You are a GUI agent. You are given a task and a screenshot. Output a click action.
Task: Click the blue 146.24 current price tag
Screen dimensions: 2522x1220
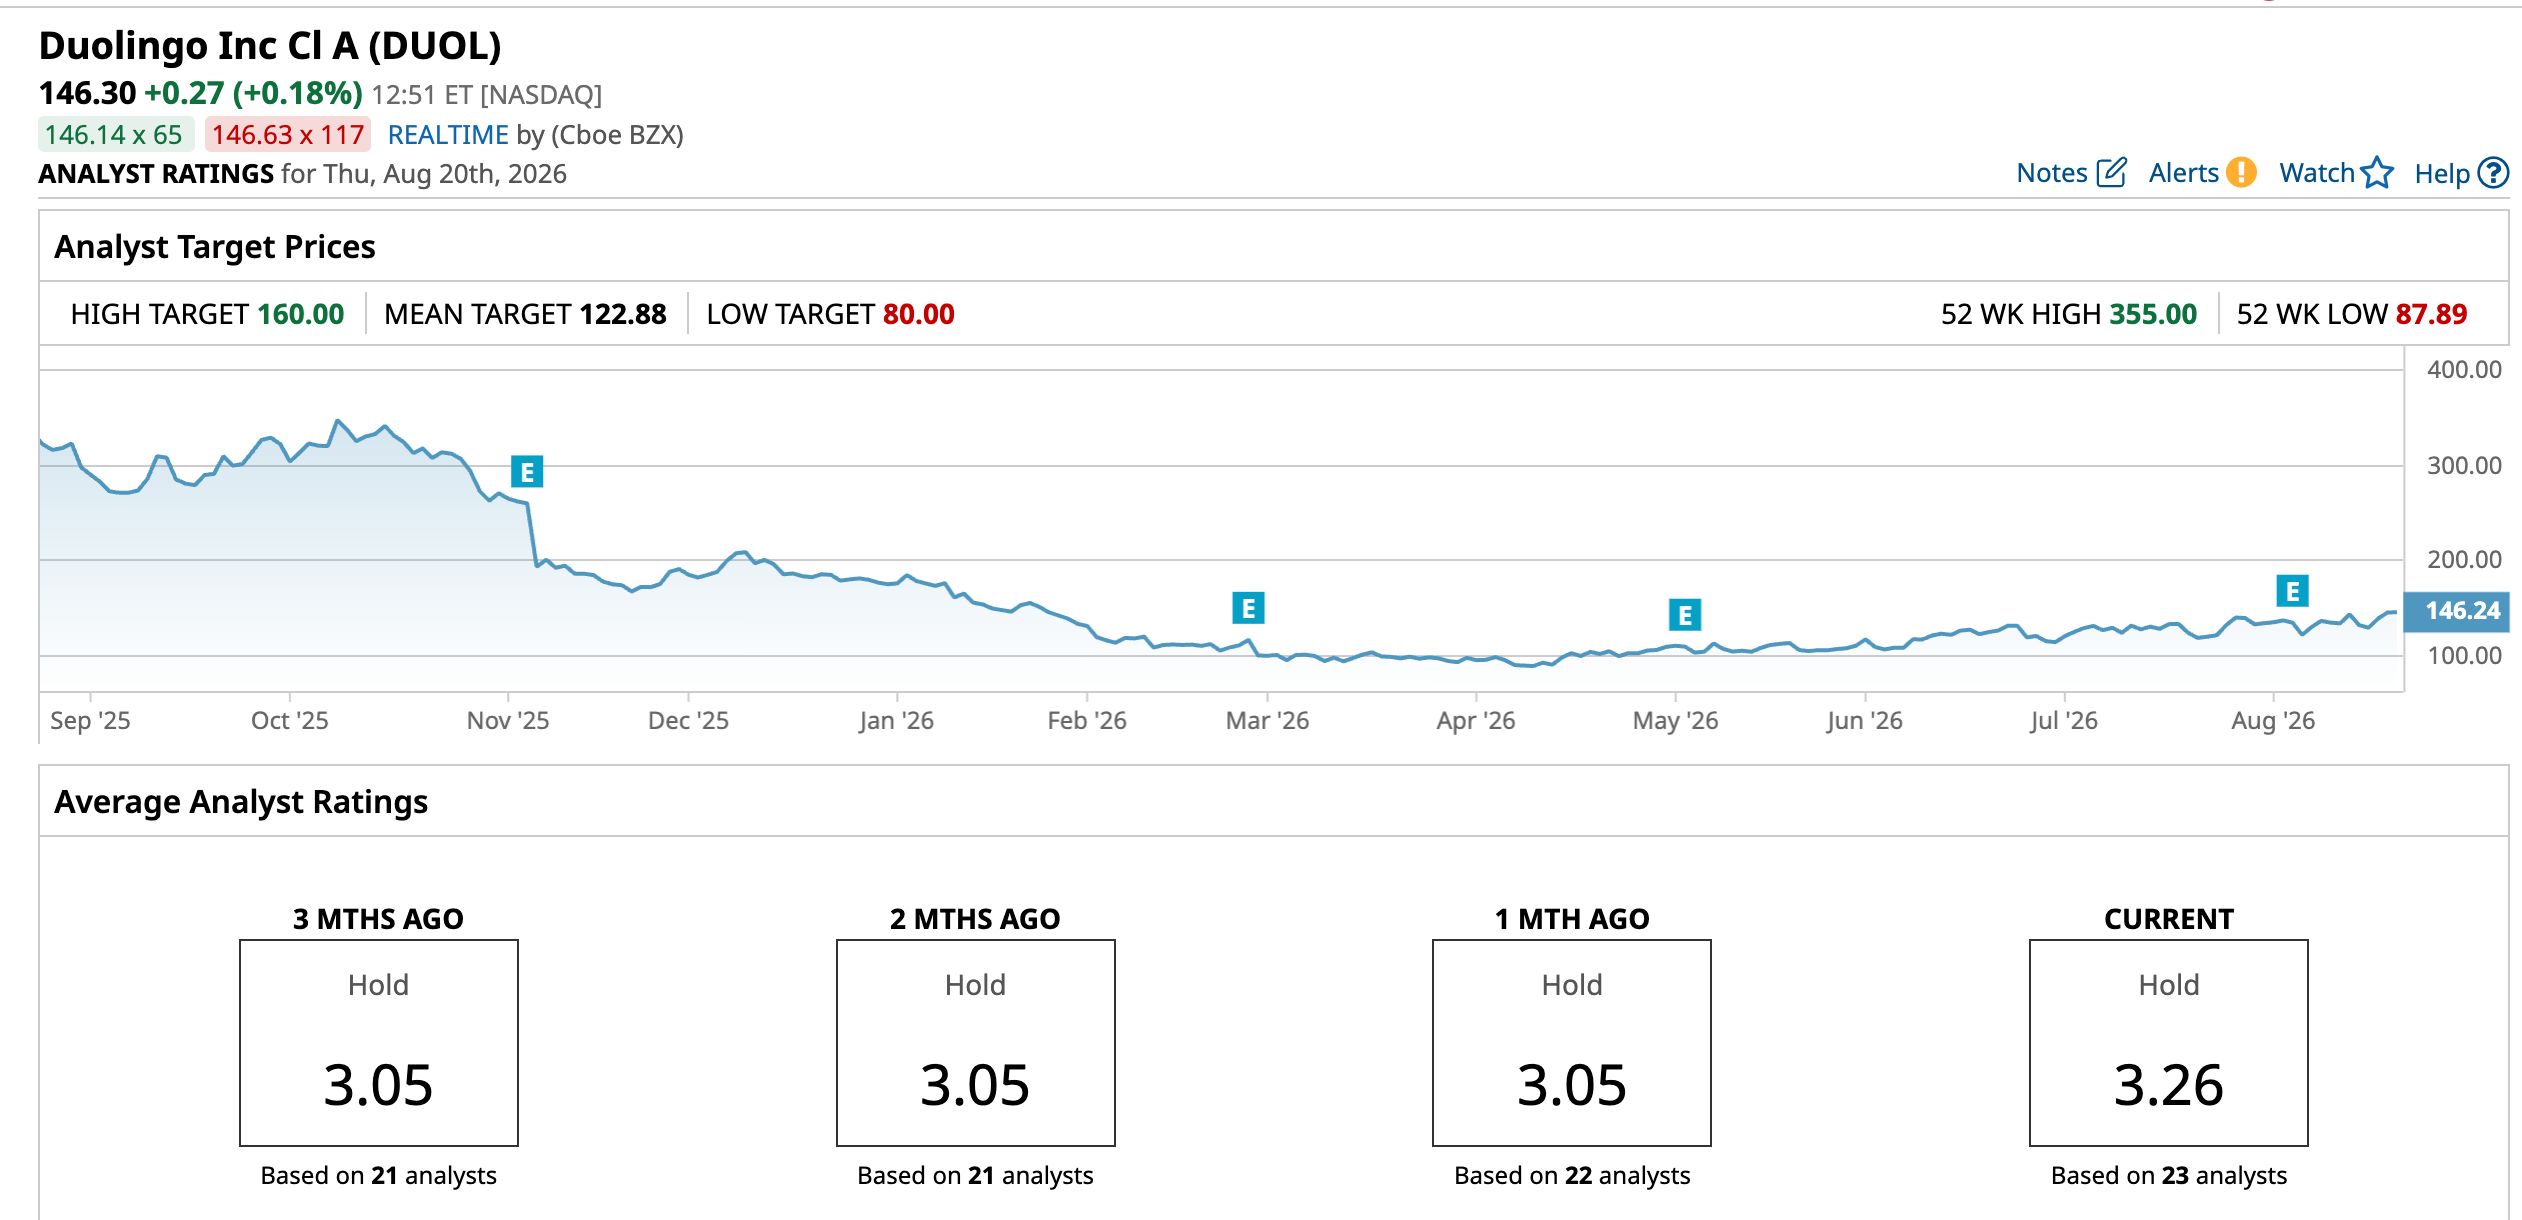[x=2456, y=611]
